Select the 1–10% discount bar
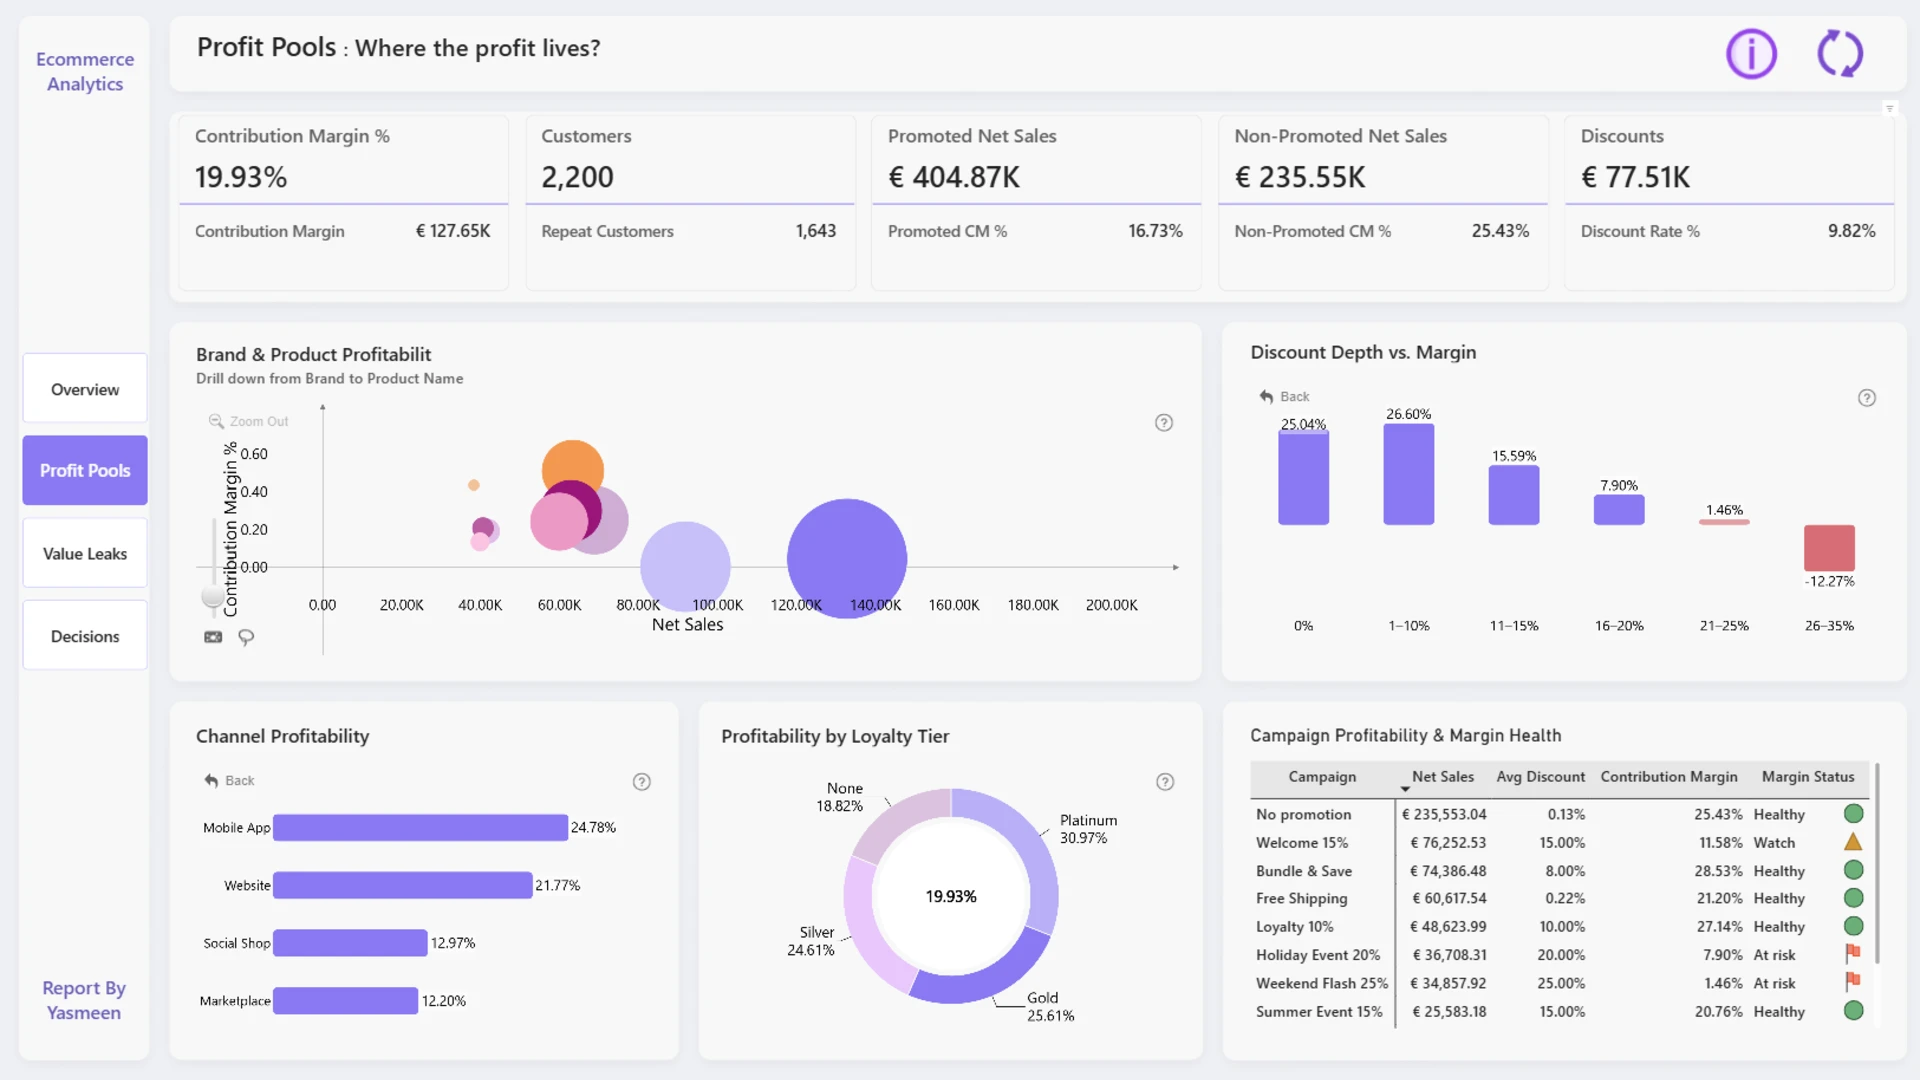 pyautogui.click(x=1408, y=474)
